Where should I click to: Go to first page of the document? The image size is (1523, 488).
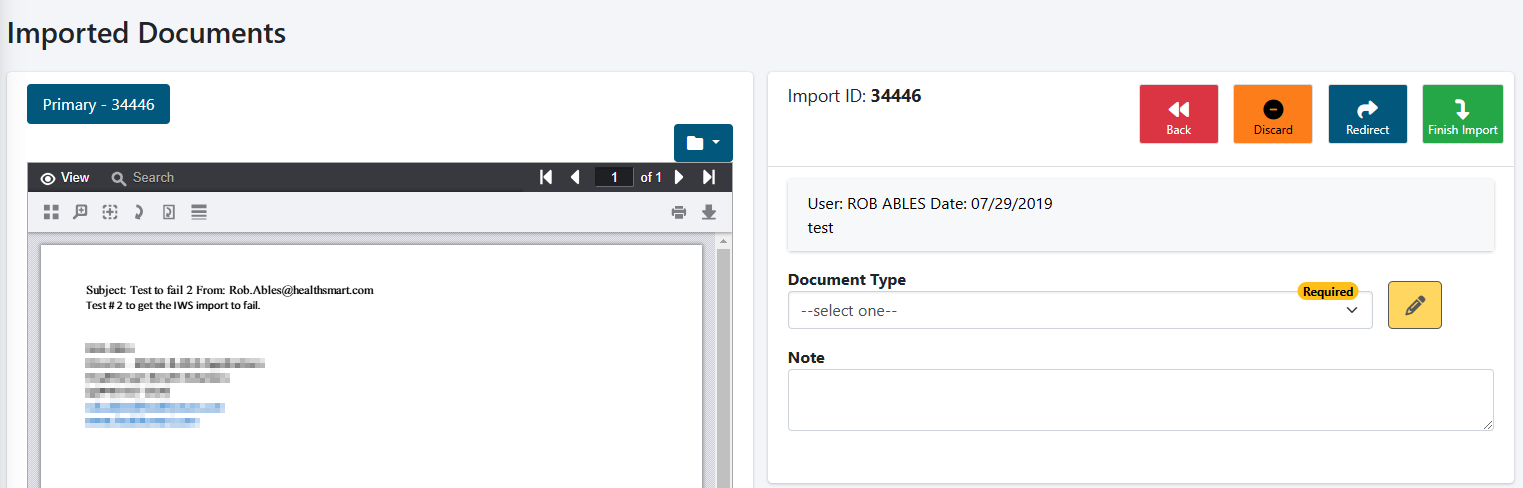point(546,177)
